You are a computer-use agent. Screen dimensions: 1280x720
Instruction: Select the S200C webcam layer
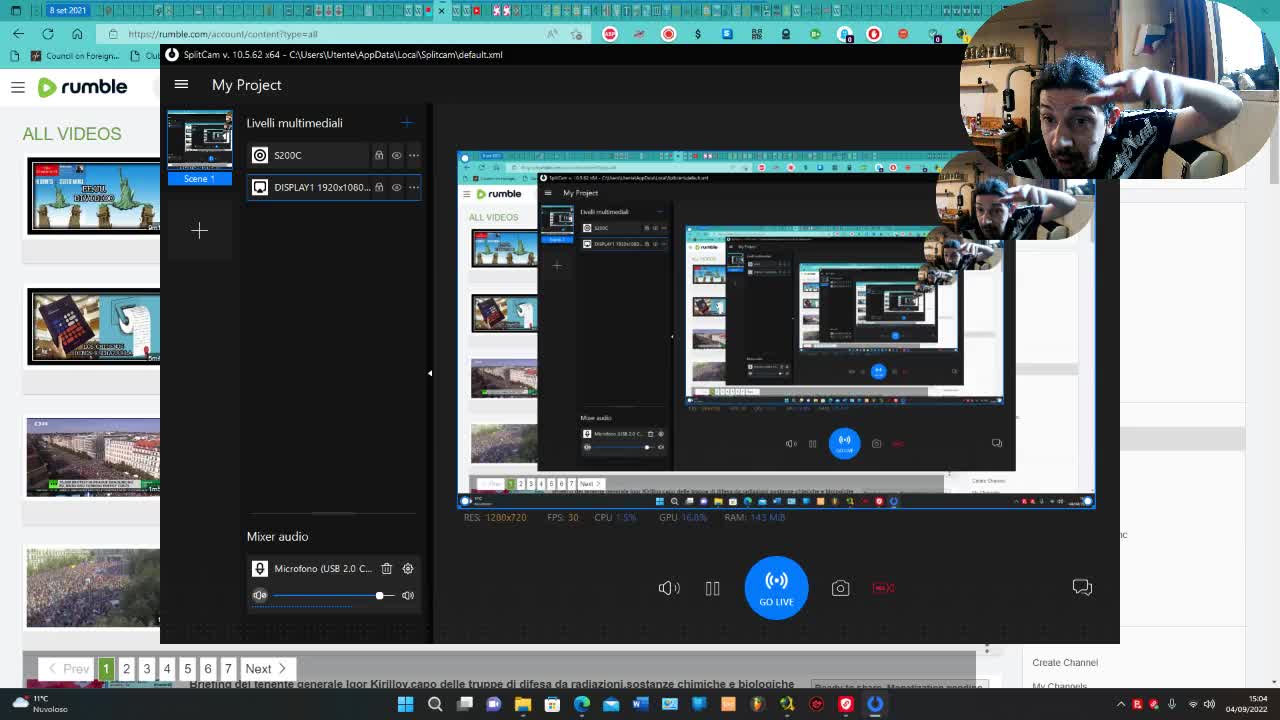pos(309,155)
